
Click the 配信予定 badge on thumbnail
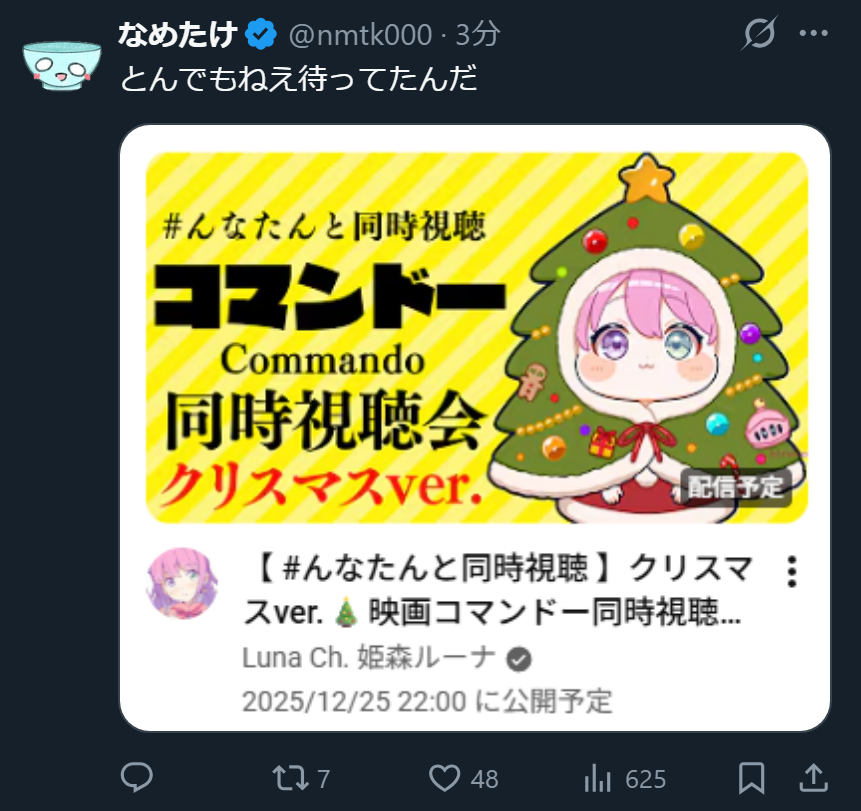[736, 487]
